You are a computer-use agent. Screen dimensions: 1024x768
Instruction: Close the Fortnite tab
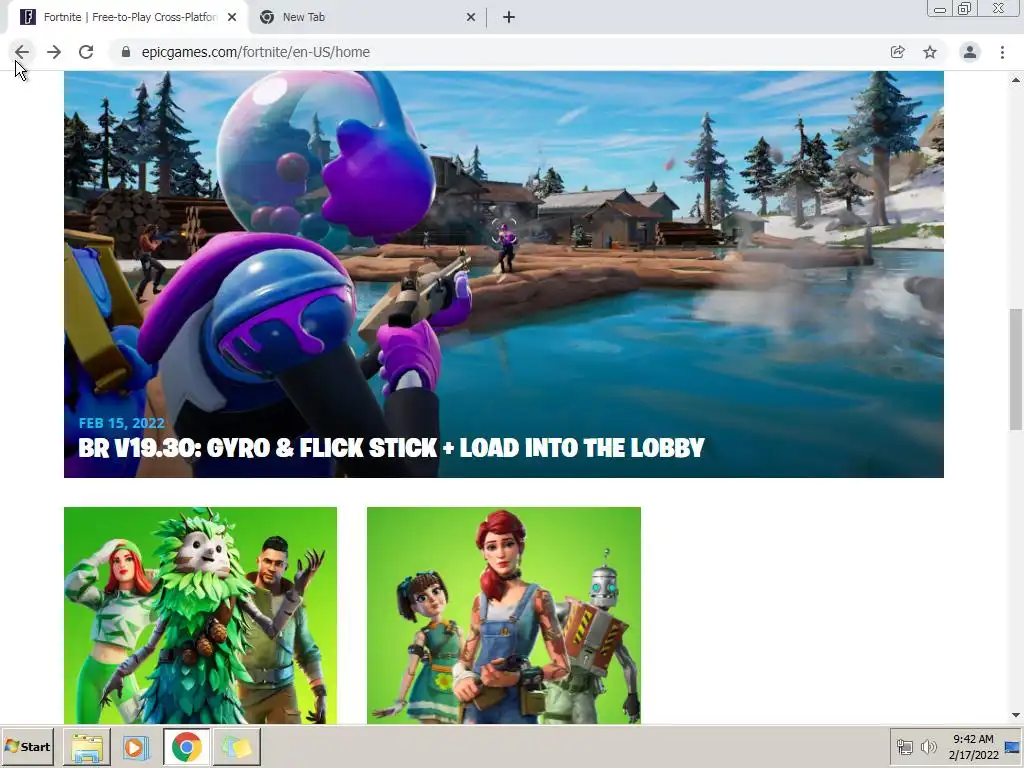pyautogui.click(x=232, y=18)
